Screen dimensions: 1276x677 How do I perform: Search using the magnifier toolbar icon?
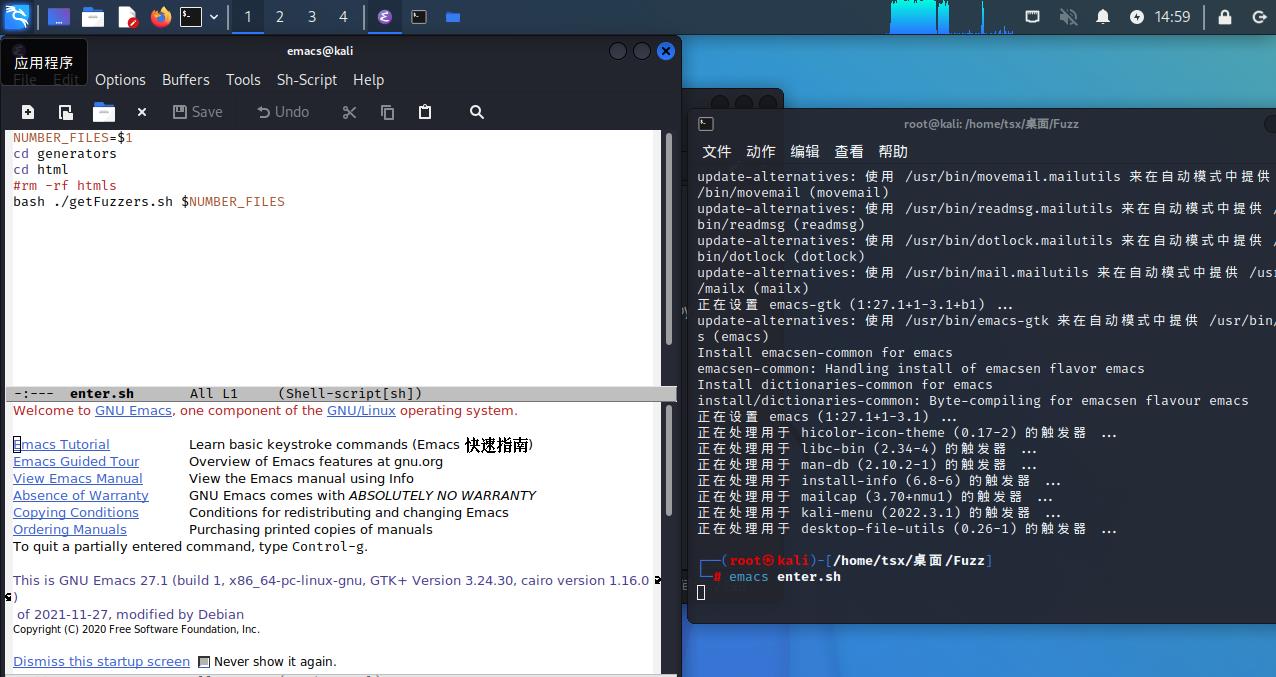coord(477,112)
